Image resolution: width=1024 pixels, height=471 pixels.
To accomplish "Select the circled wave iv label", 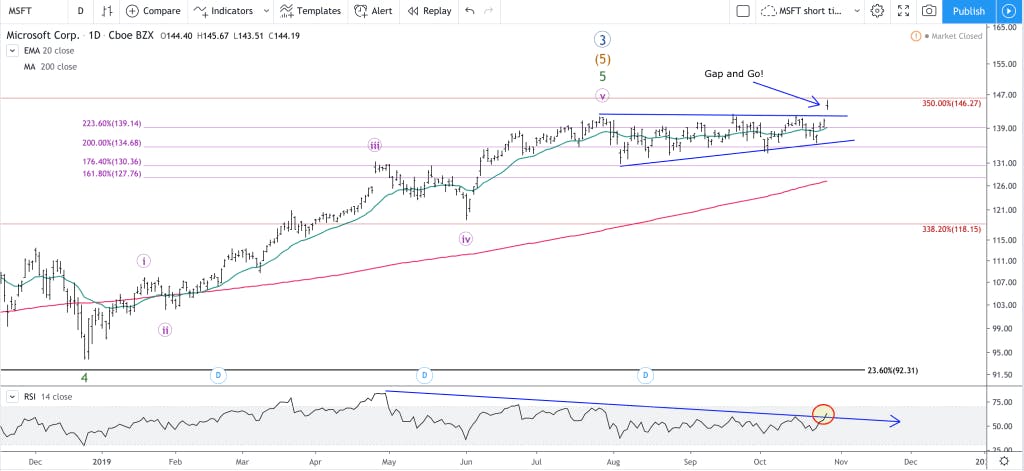I will [x=465, y=238].
